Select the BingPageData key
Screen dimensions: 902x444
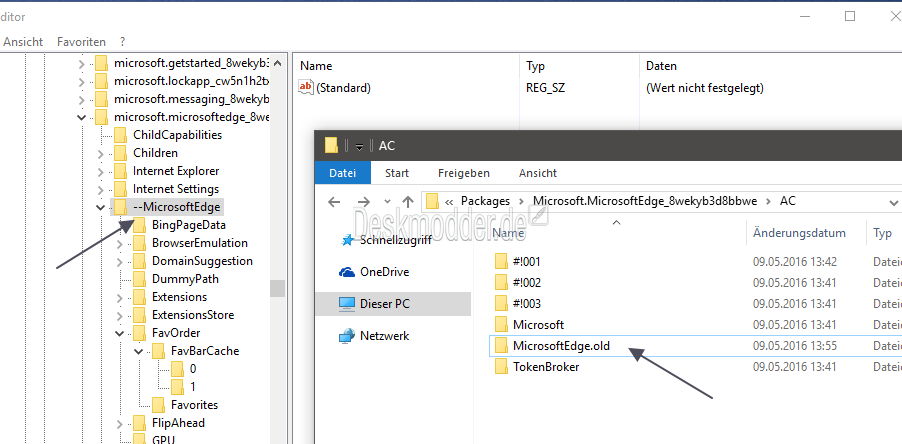(188, 225)
